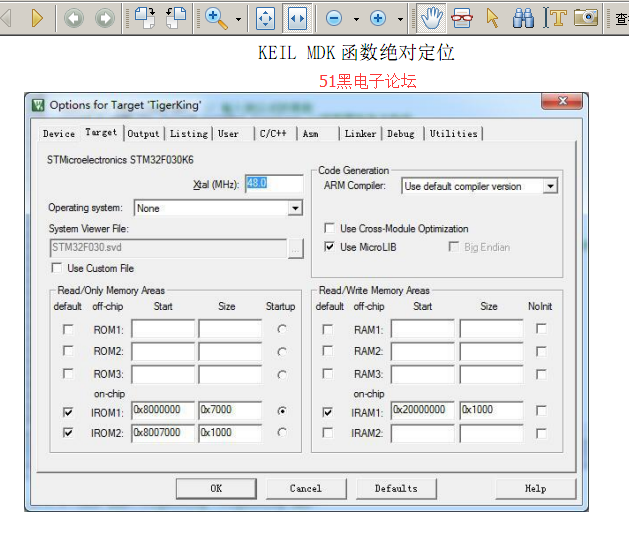Image resolution: width=629 pixels, height=536 pixels.
Task: Click the red glasses reading icon
Action: tap(462, 18)
